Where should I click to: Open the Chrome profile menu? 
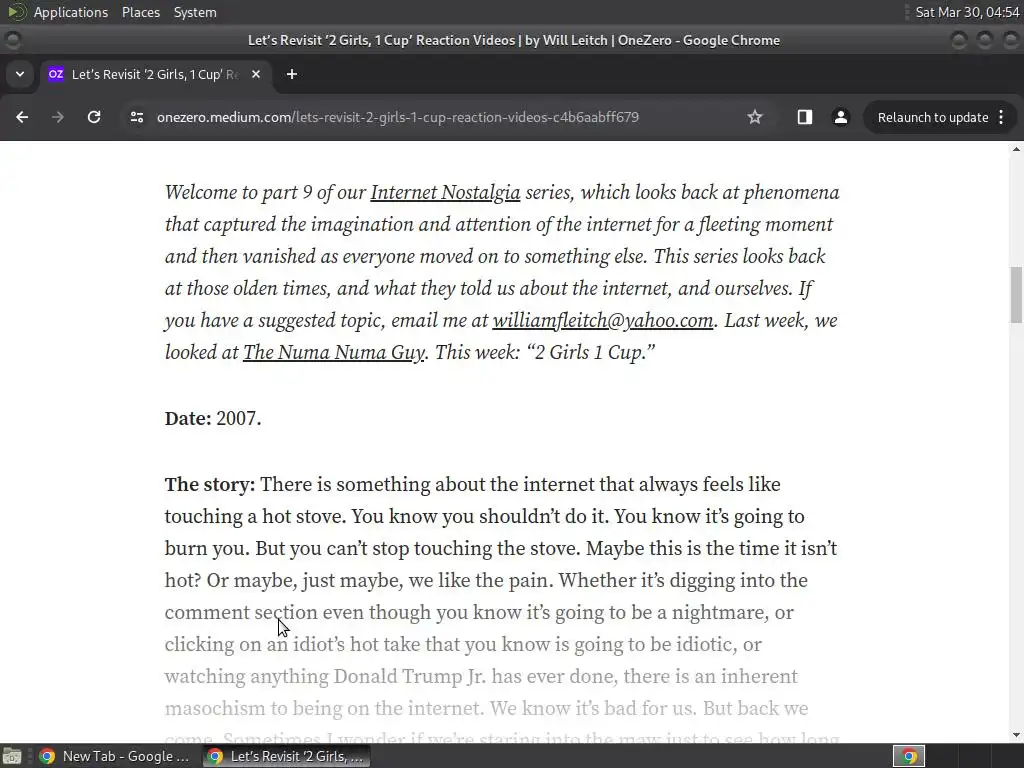click(x=840, y=117)
